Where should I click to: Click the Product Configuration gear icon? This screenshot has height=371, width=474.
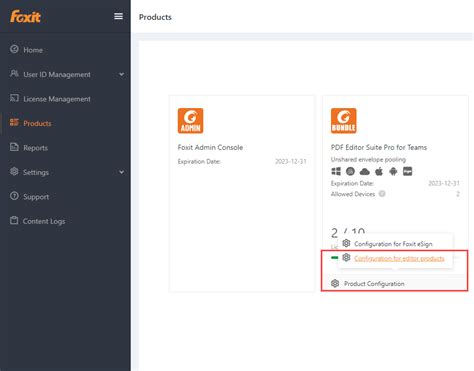pyautogui.click(x=335, y=283)
